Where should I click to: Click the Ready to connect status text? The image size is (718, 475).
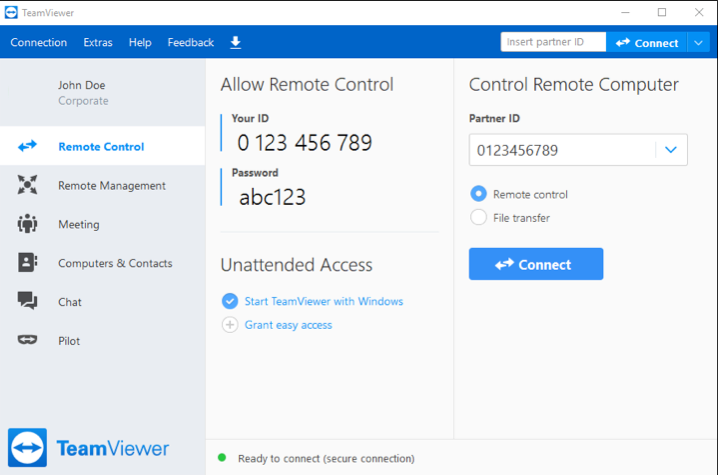pos(326,459)
